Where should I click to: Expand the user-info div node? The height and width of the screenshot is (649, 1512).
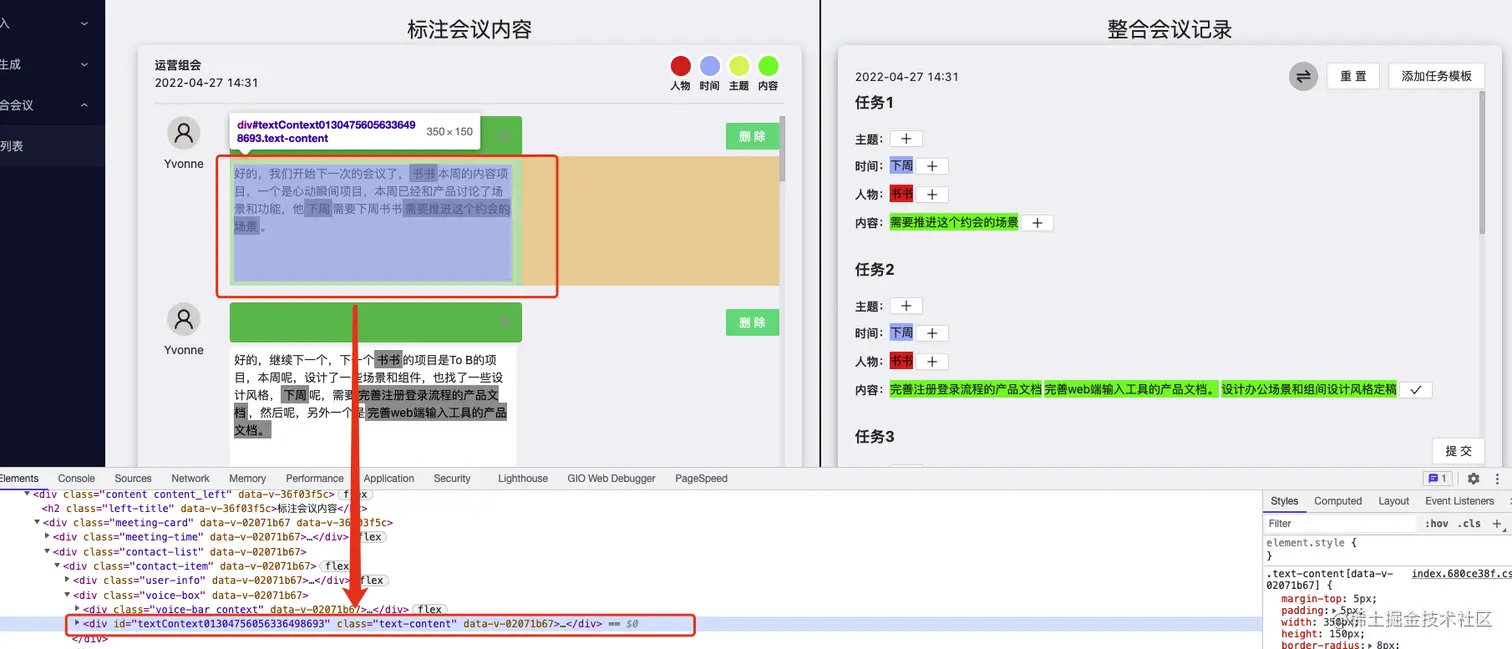(67, 580)
